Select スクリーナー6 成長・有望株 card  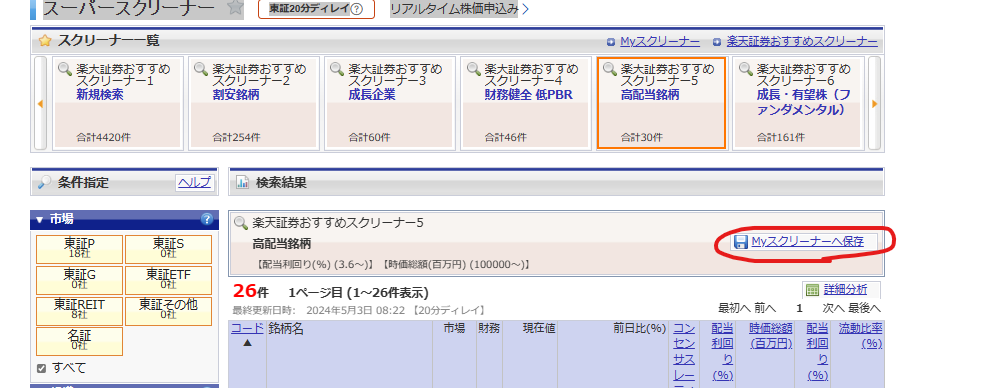coord(798,103)
